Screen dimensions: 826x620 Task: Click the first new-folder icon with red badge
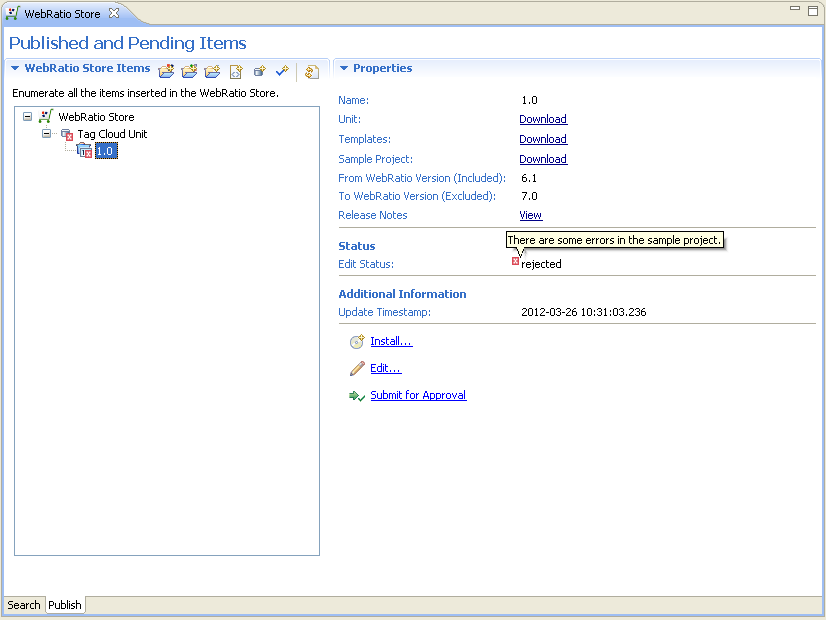tap(166, 71)
